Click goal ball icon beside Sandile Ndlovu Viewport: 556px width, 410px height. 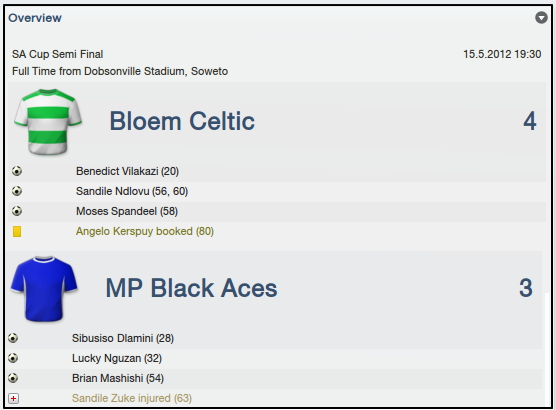click(x=17, y=191)
